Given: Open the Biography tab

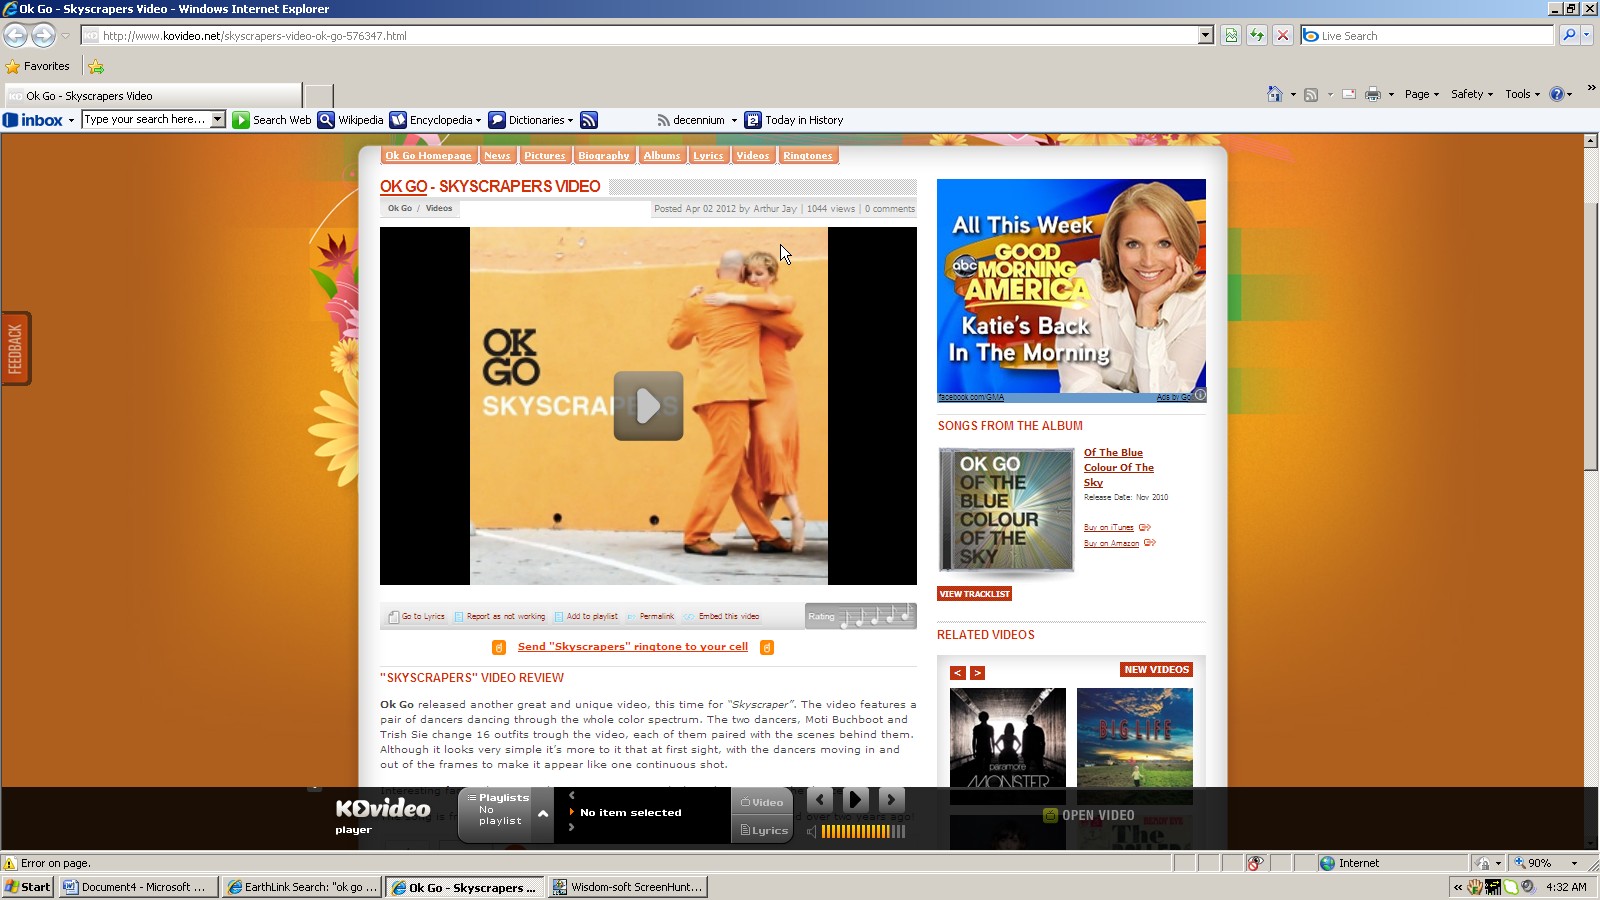Looking at the screenshot, I should coord(604,155).
